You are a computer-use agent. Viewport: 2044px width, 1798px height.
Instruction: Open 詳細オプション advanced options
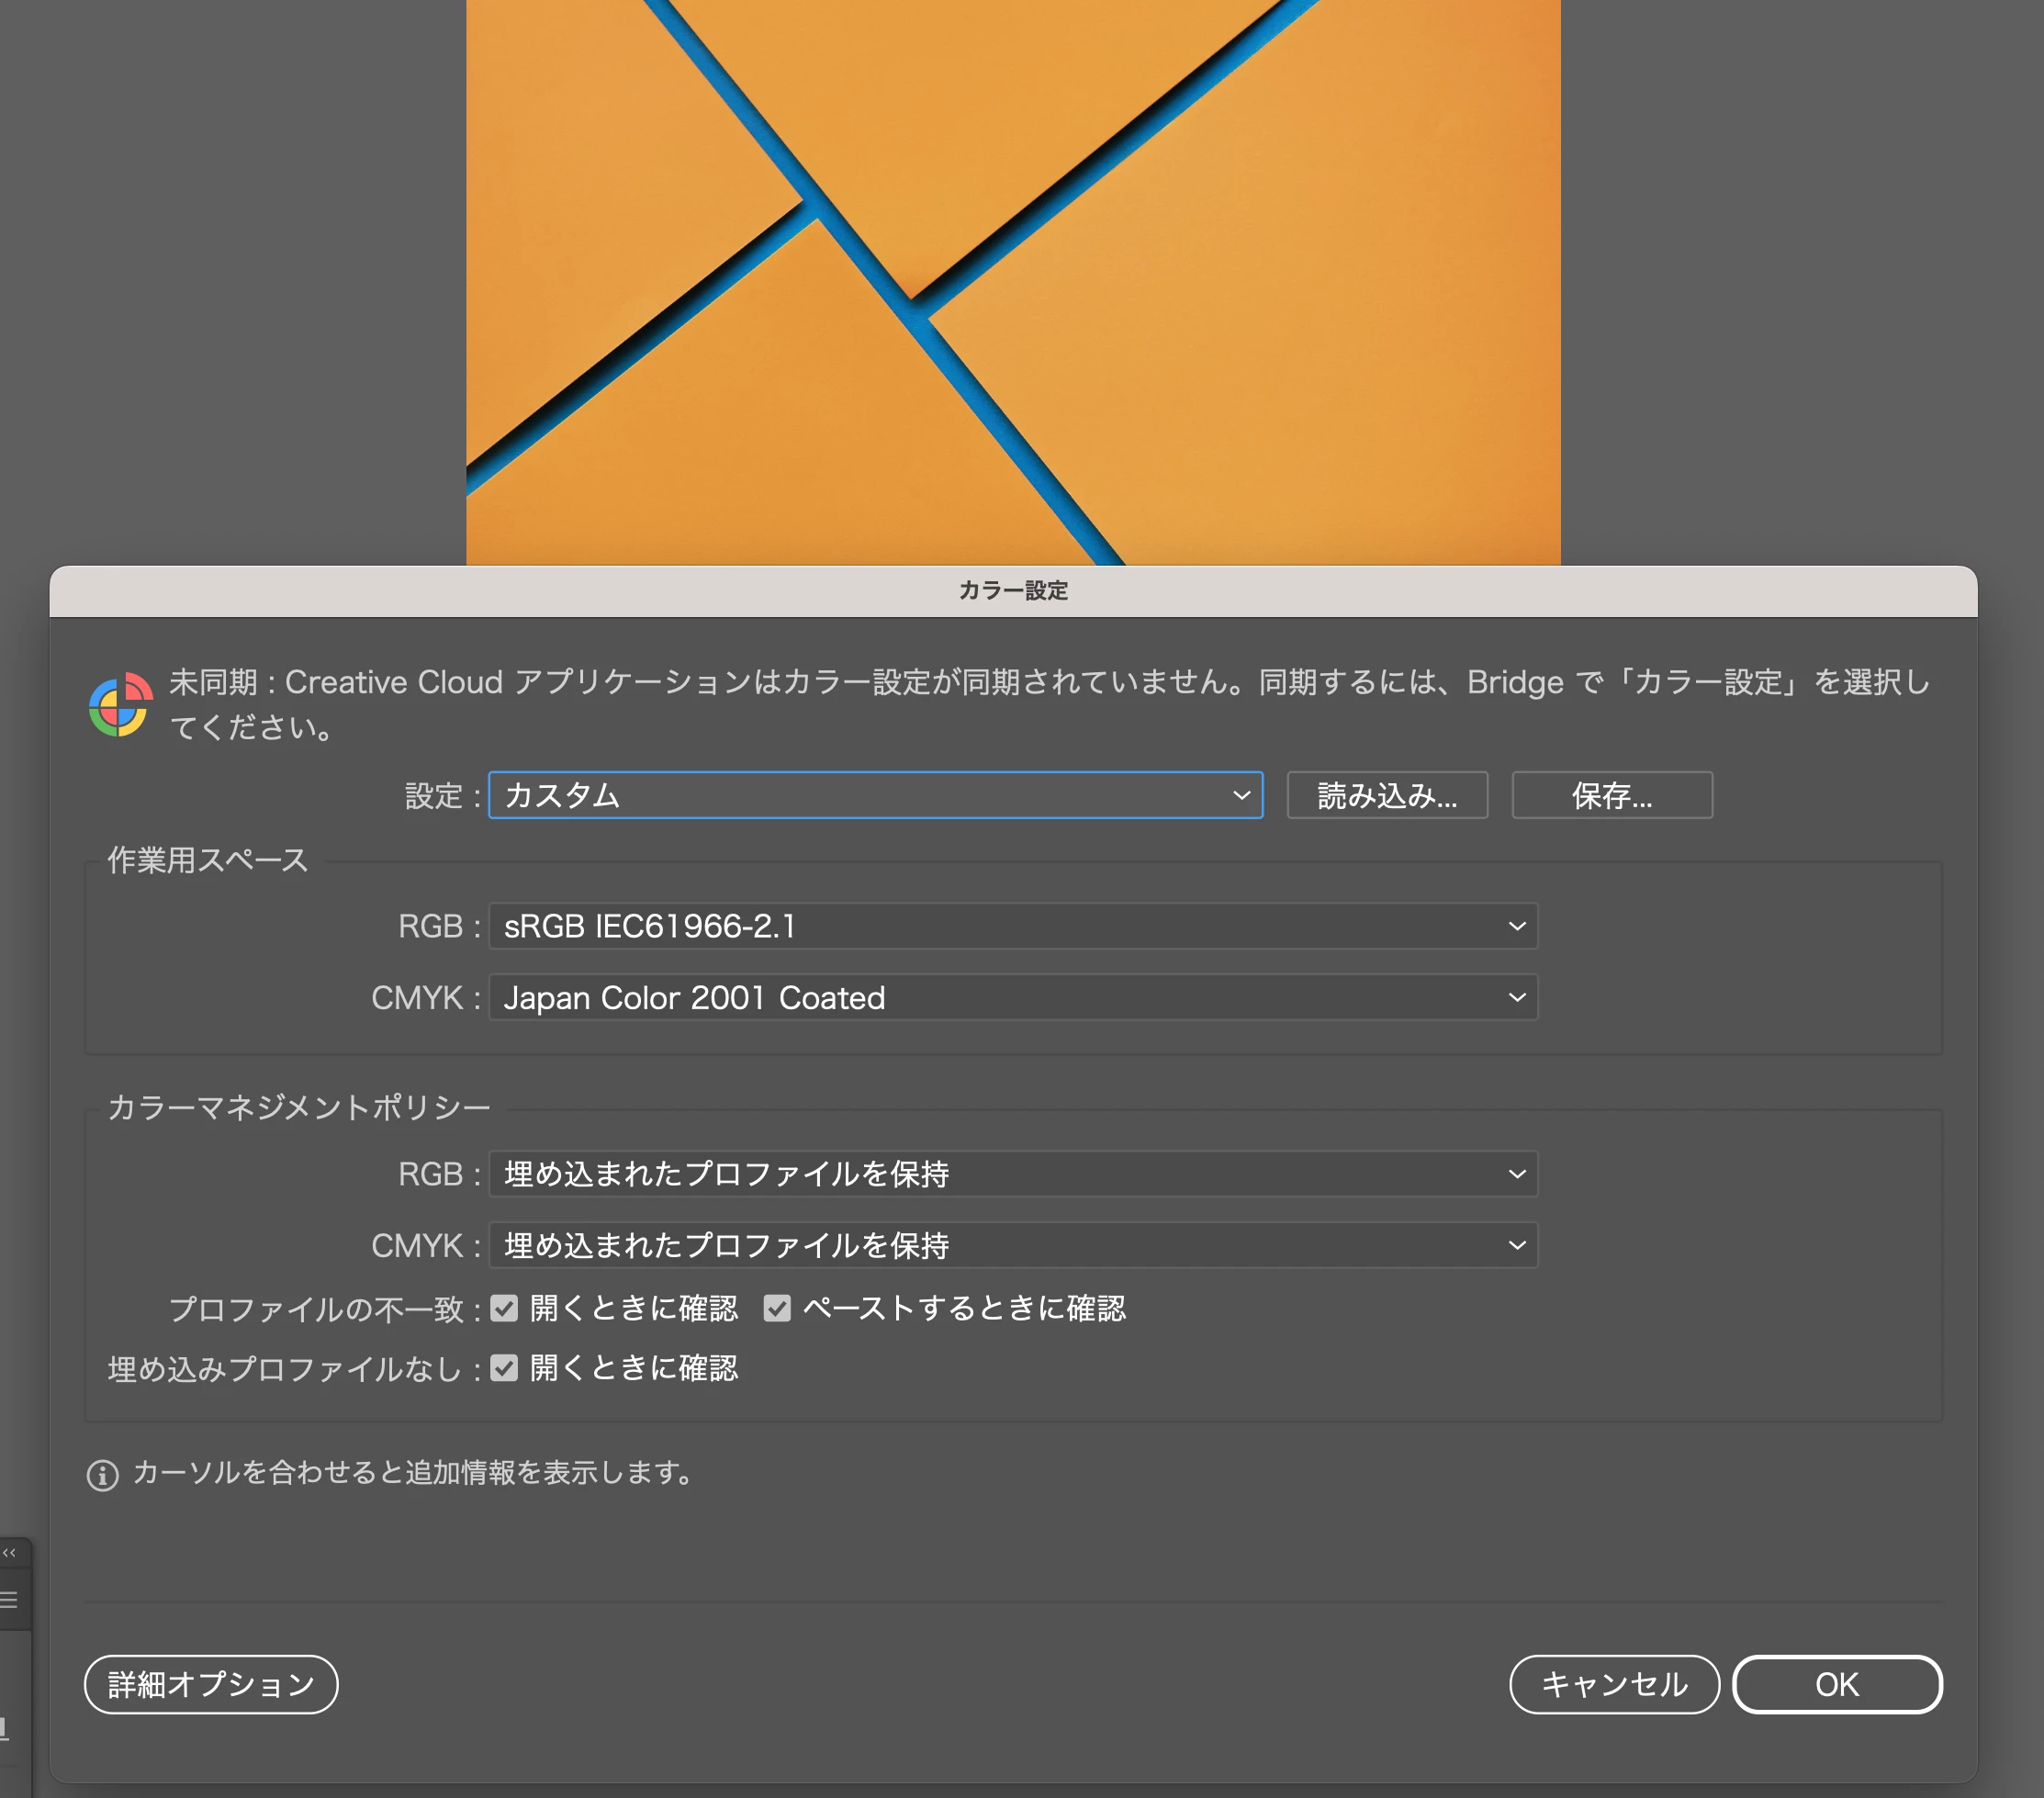pos(211,1684)
